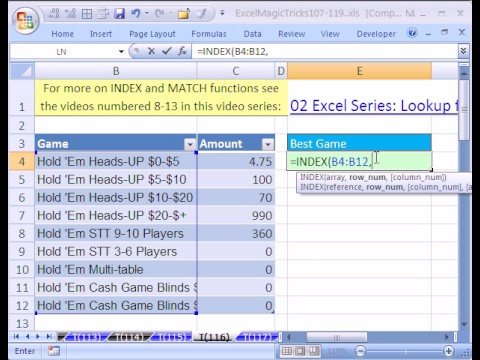This screenshot has width=480, height=360.
Task: Switch to Page Layout view icon
Action: tap(300, 351)
